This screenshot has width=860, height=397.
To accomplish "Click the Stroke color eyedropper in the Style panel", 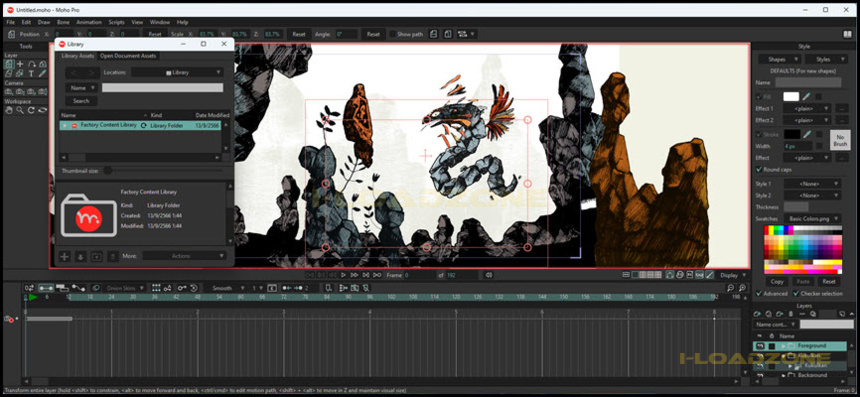I will [x=807, y=134].
